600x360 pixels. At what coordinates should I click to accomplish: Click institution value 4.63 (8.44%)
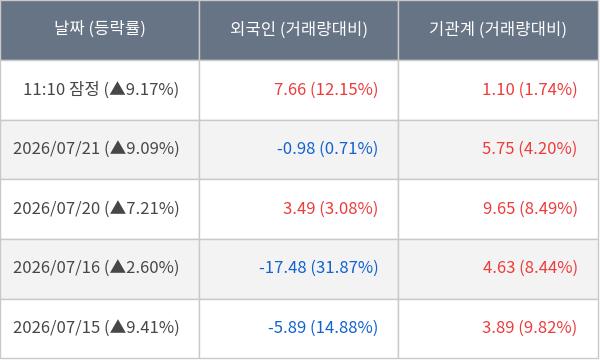coord(530,267)
